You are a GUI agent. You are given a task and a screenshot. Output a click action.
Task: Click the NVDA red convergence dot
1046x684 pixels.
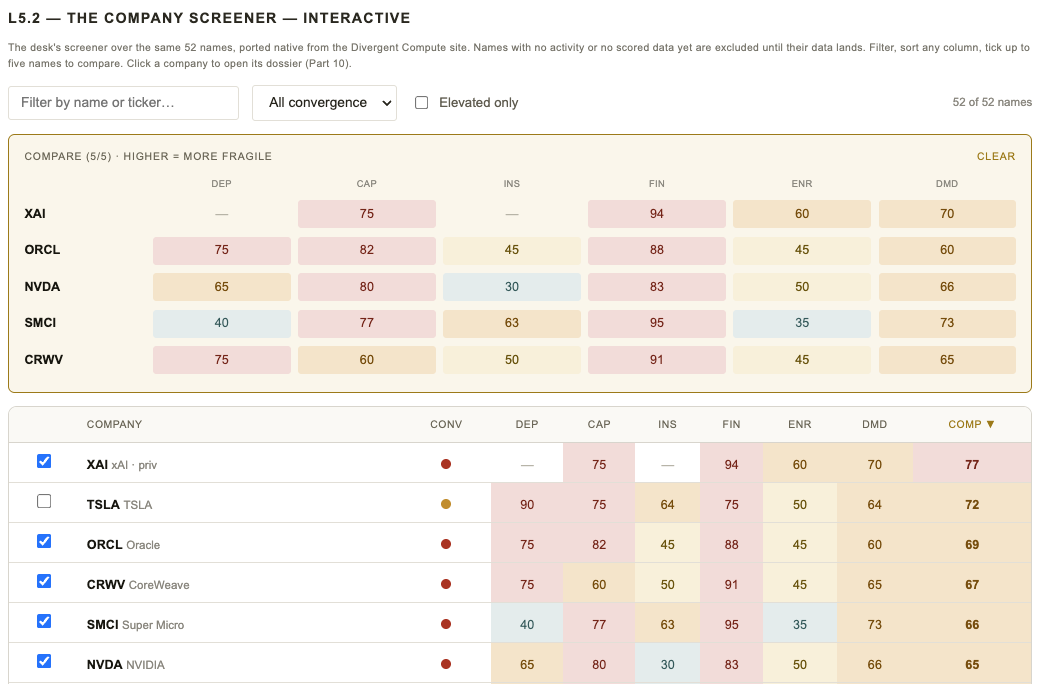(x=446, y=664)
